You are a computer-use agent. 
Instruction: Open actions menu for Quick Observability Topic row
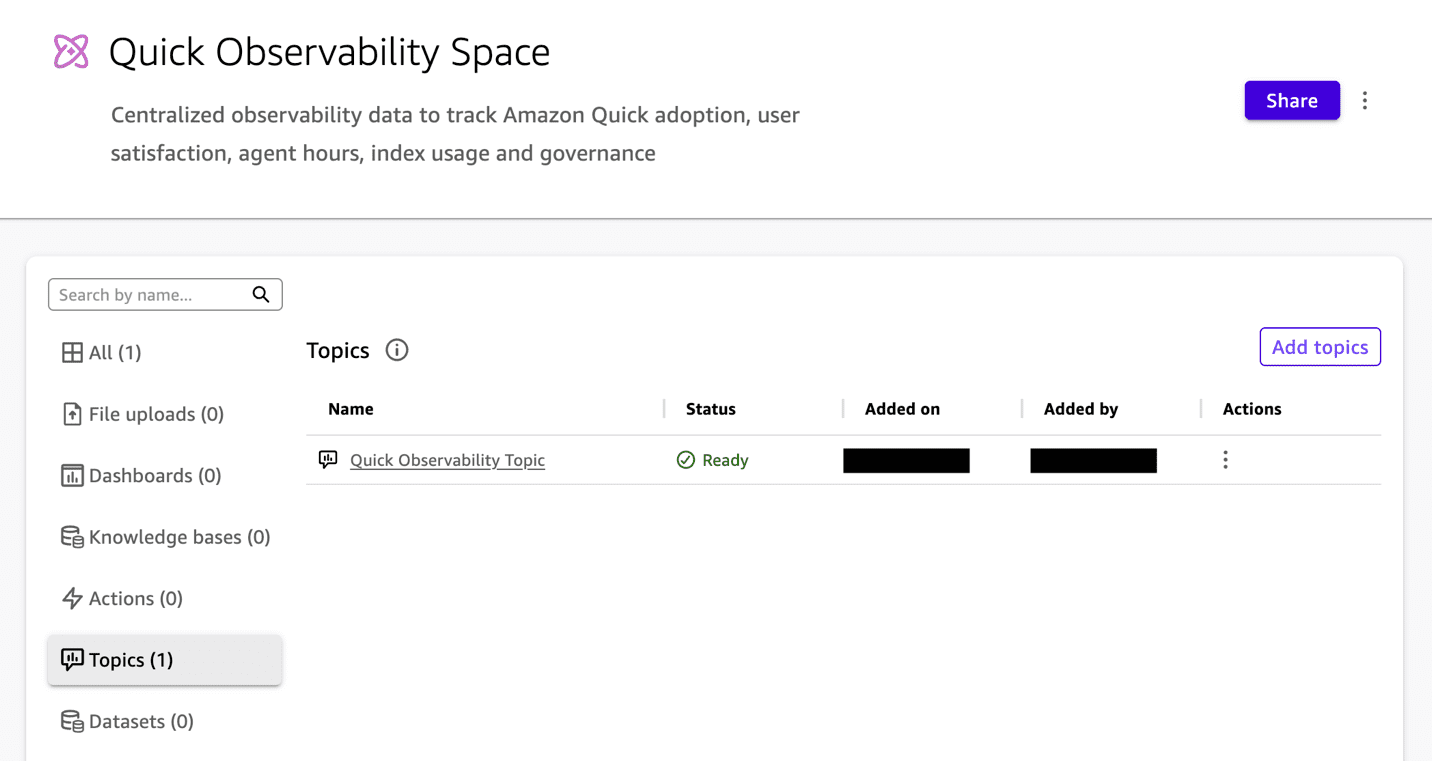pyautogui.click(x=1225, y=460)
